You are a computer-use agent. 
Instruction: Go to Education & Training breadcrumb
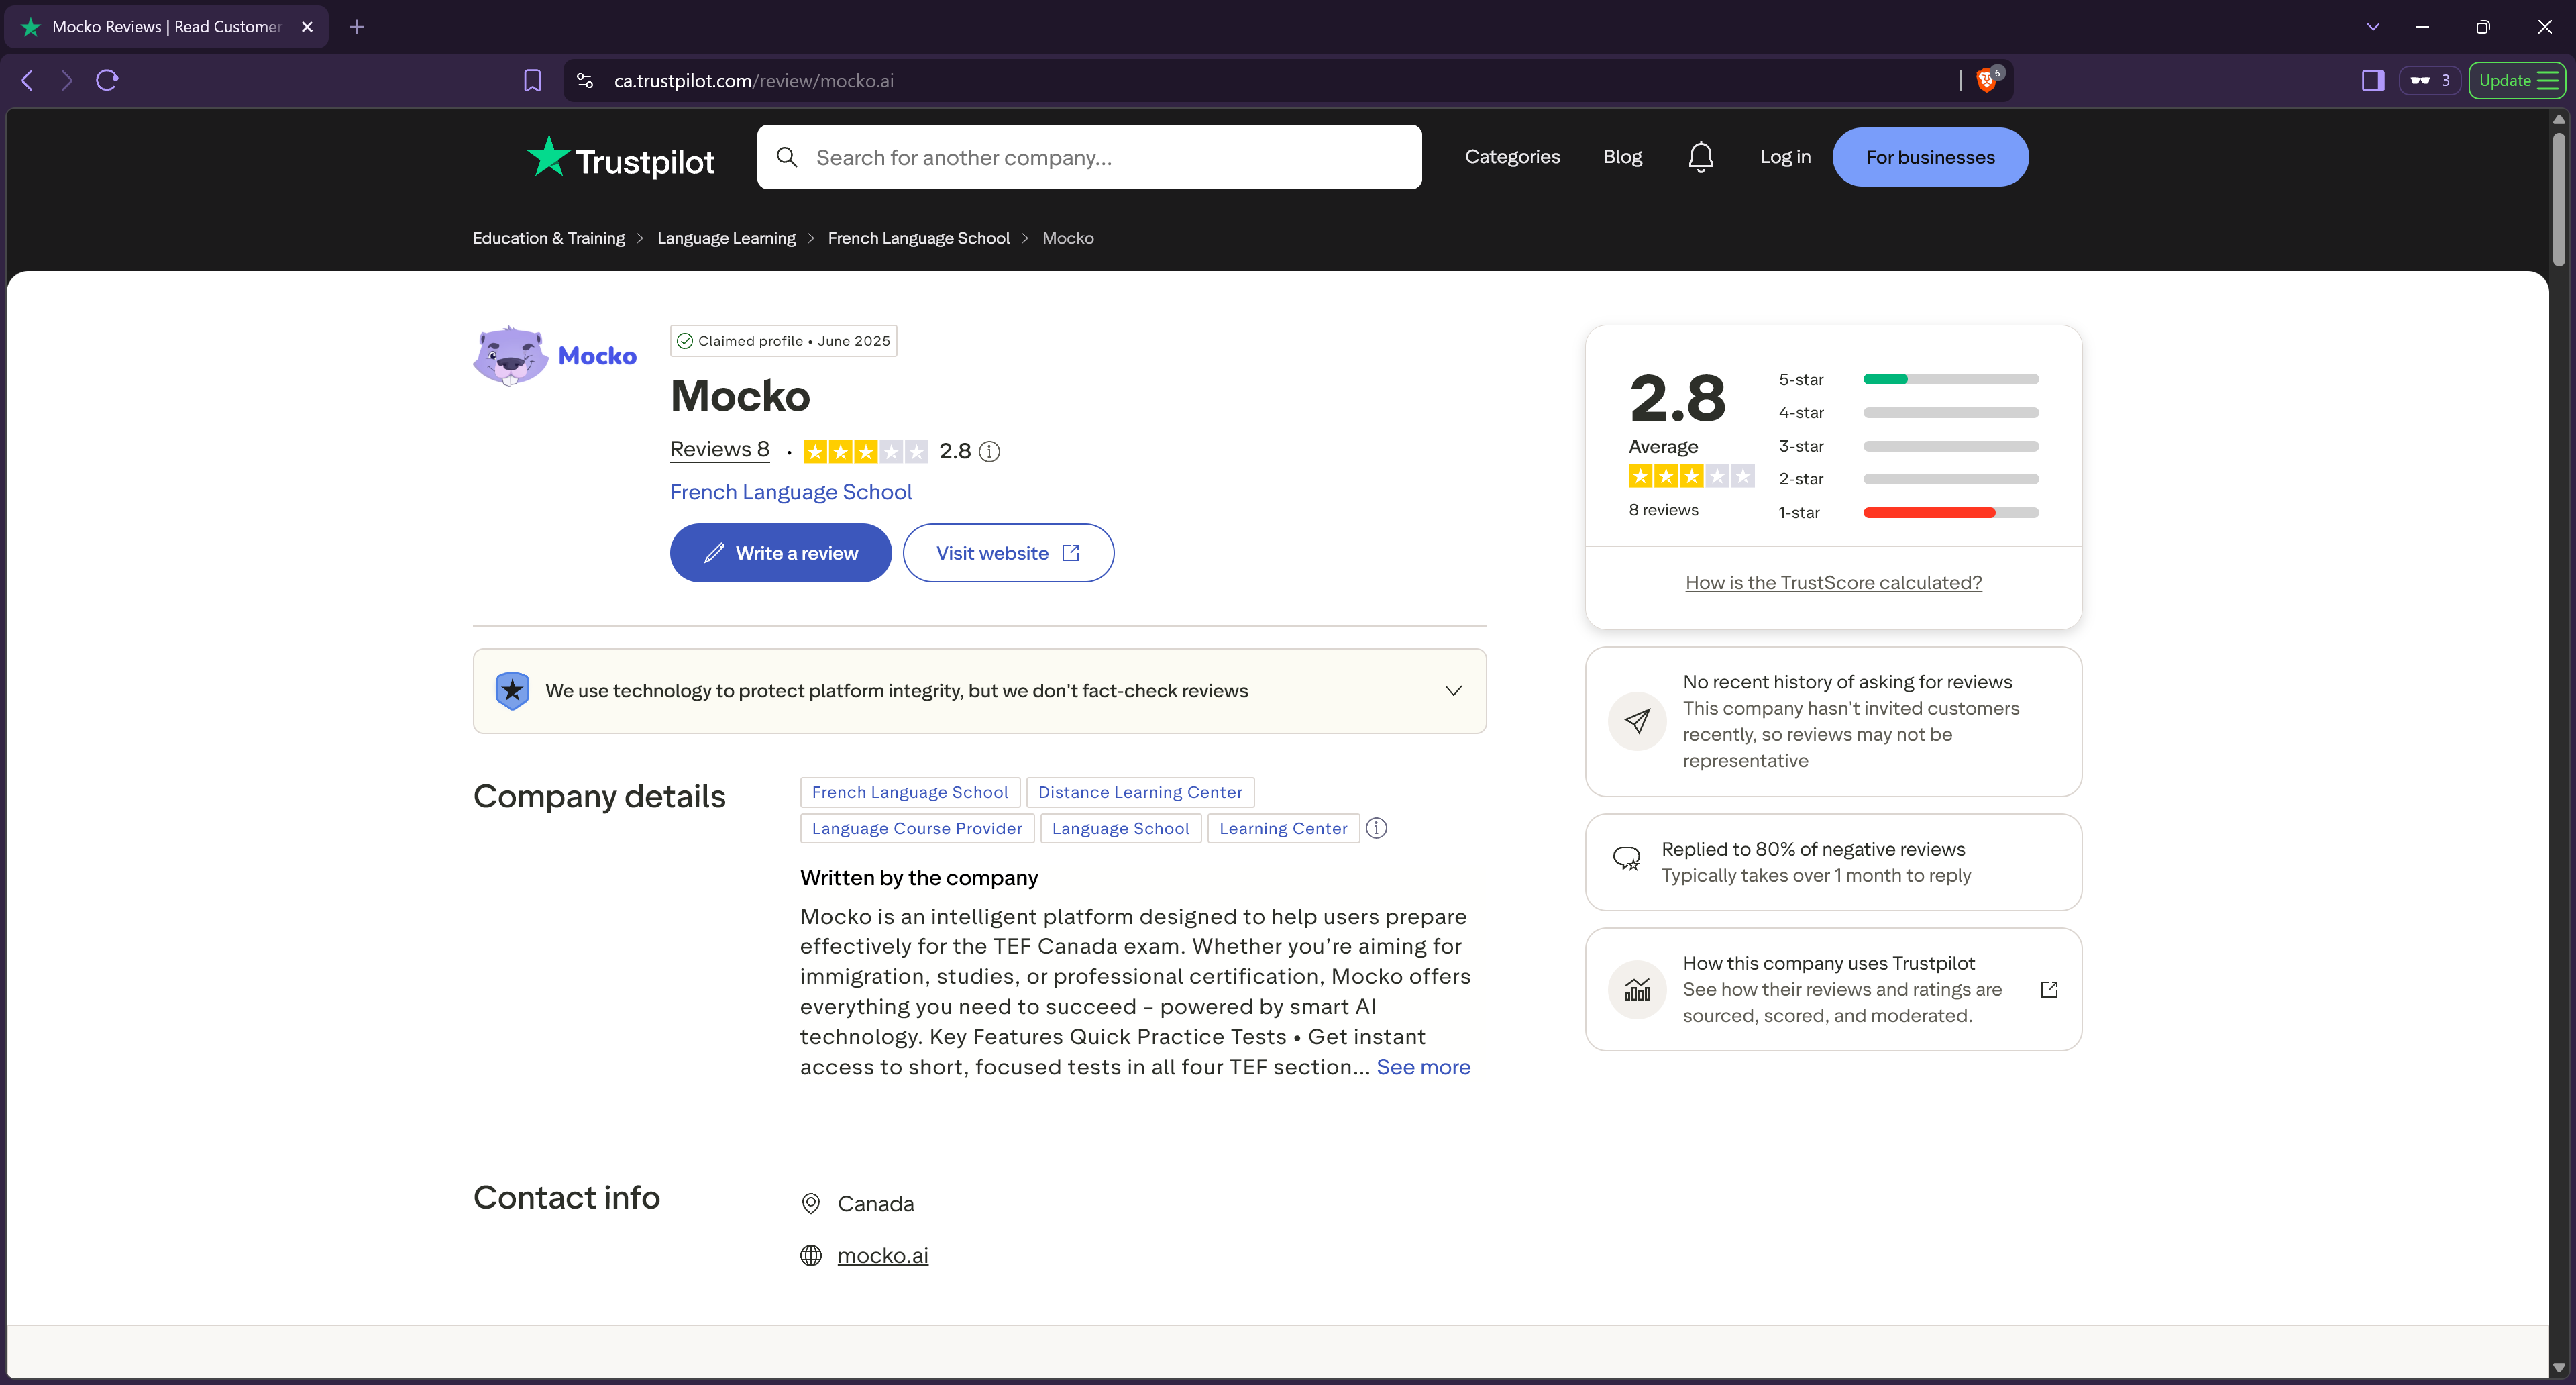549,238
